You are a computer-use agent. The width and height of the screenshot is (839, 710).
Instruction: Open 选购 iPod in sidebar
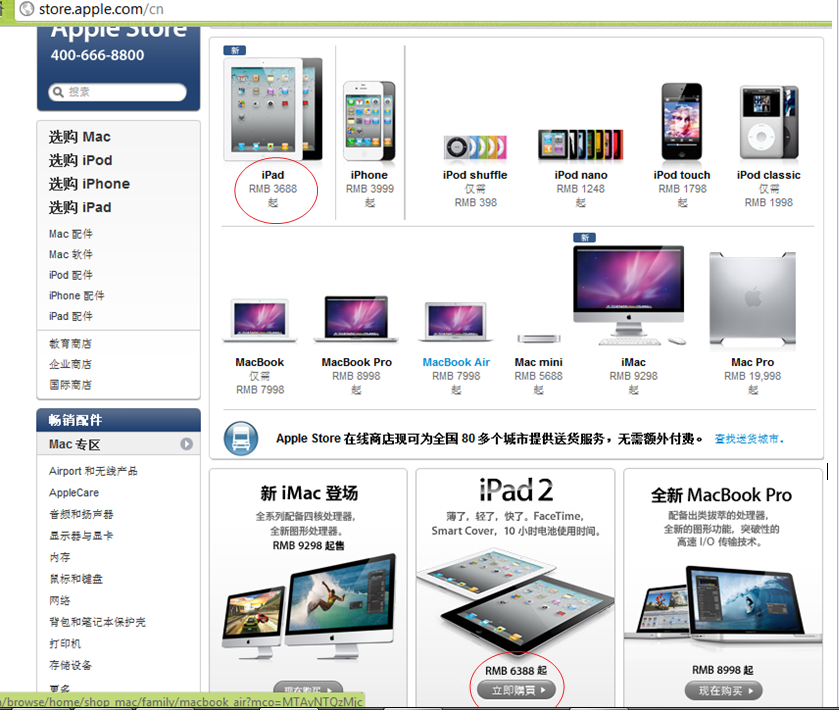[80, 161]
